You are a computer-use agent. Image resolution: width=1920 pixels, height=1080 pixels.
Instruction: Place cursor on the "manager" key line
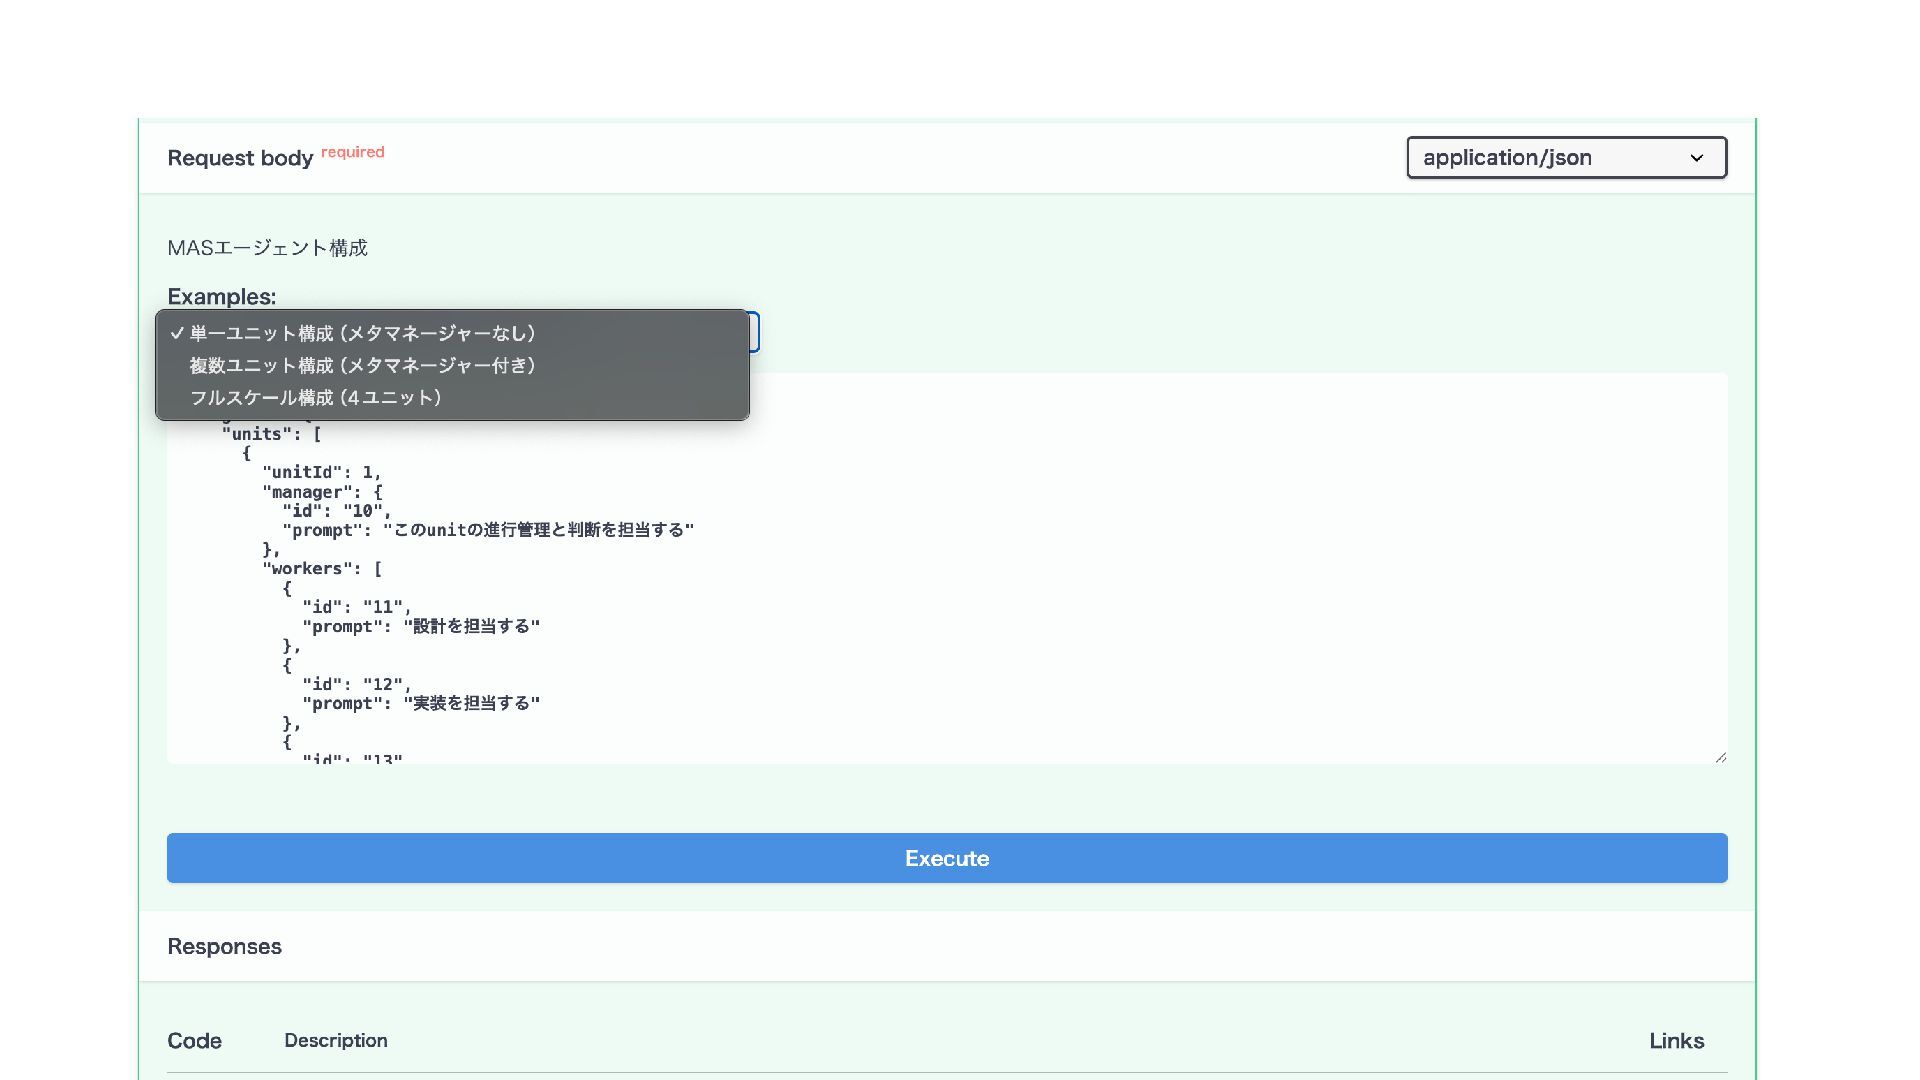[x=322, y=492]
